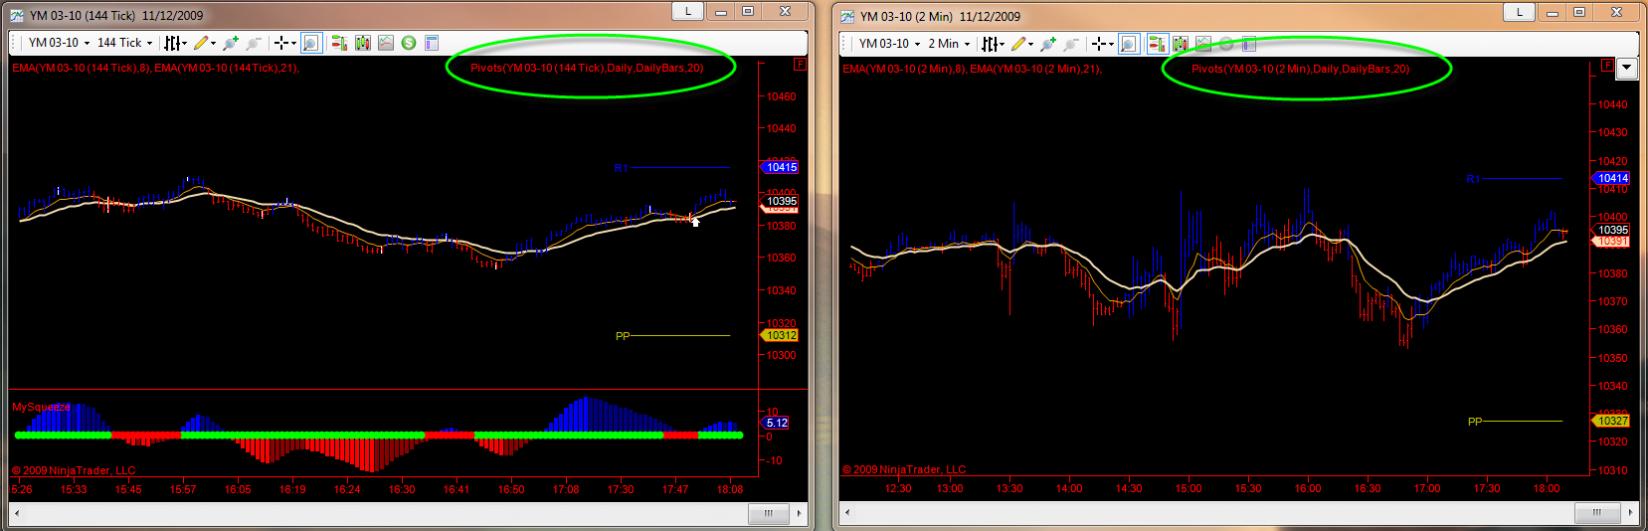The height and width of the screenshot is (531, 1648).
Task: Click R1 pivot label on 144 Tick chart
Action: [621, 168]
